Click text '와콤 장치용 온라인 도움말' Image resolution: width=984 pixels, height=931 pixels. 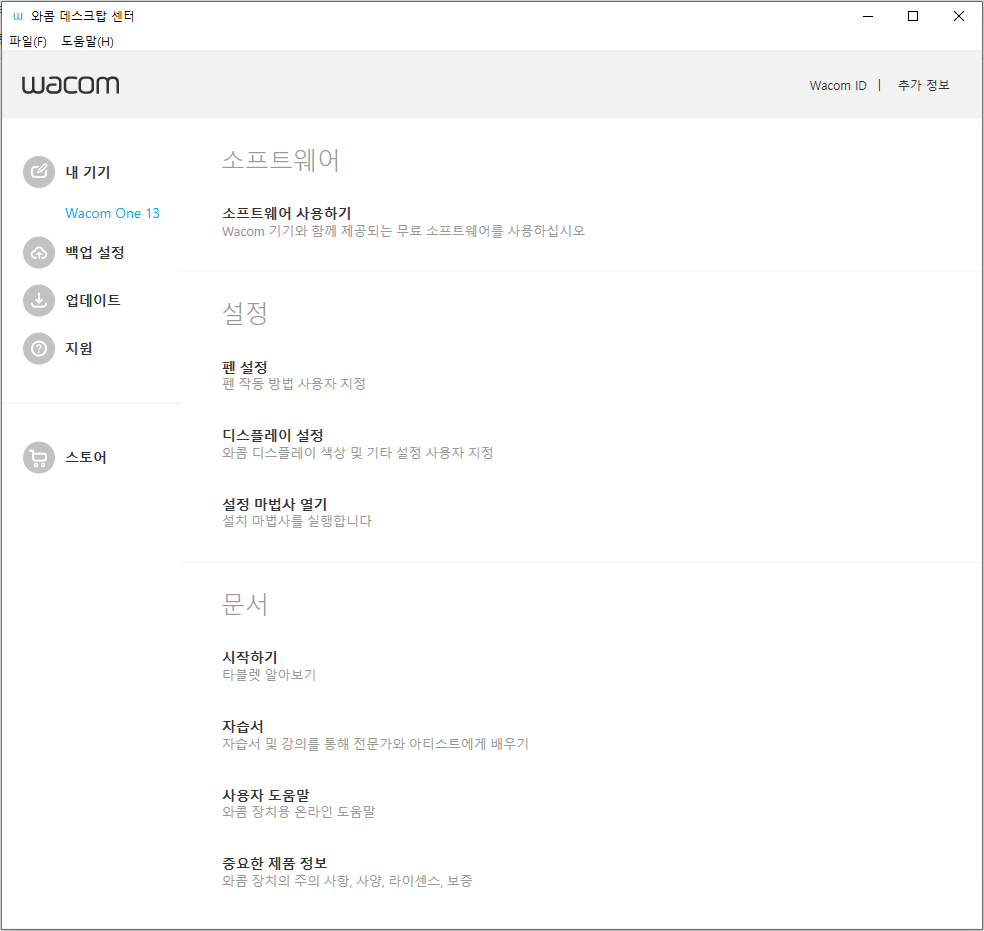[x=299, y=812]
